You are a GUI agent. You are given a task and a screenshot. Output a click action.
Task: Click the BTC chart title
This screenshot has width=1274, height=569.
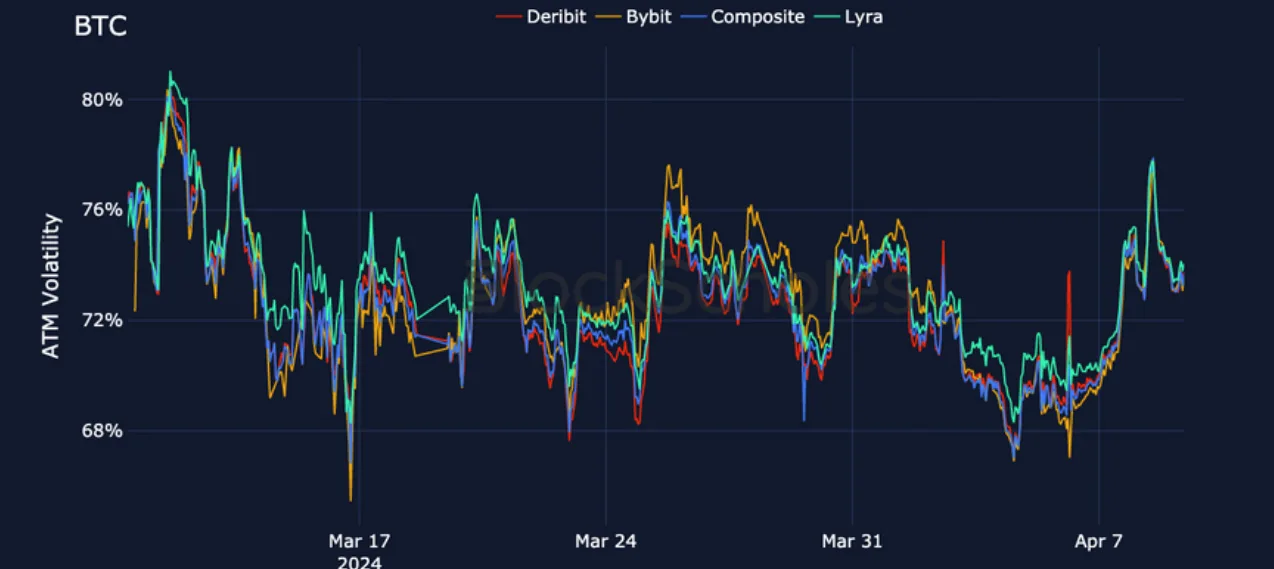click(x=100, y=27)
